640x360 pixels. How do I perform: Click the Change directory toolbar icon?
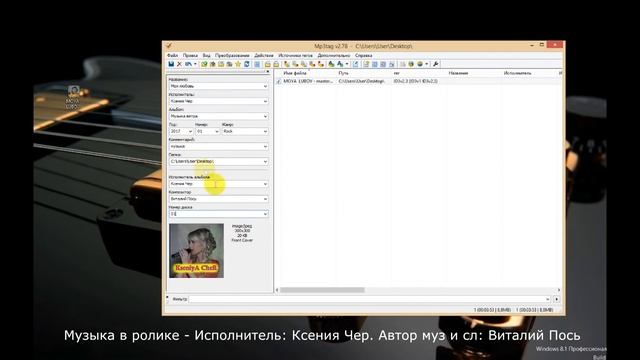click(204, 64)
